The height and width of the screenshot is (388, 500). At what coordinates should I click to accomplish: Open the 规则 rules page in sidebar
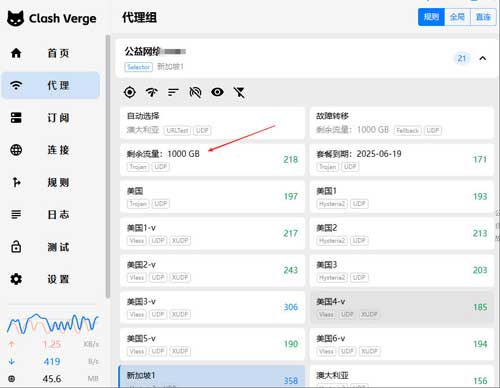(51, 182)
